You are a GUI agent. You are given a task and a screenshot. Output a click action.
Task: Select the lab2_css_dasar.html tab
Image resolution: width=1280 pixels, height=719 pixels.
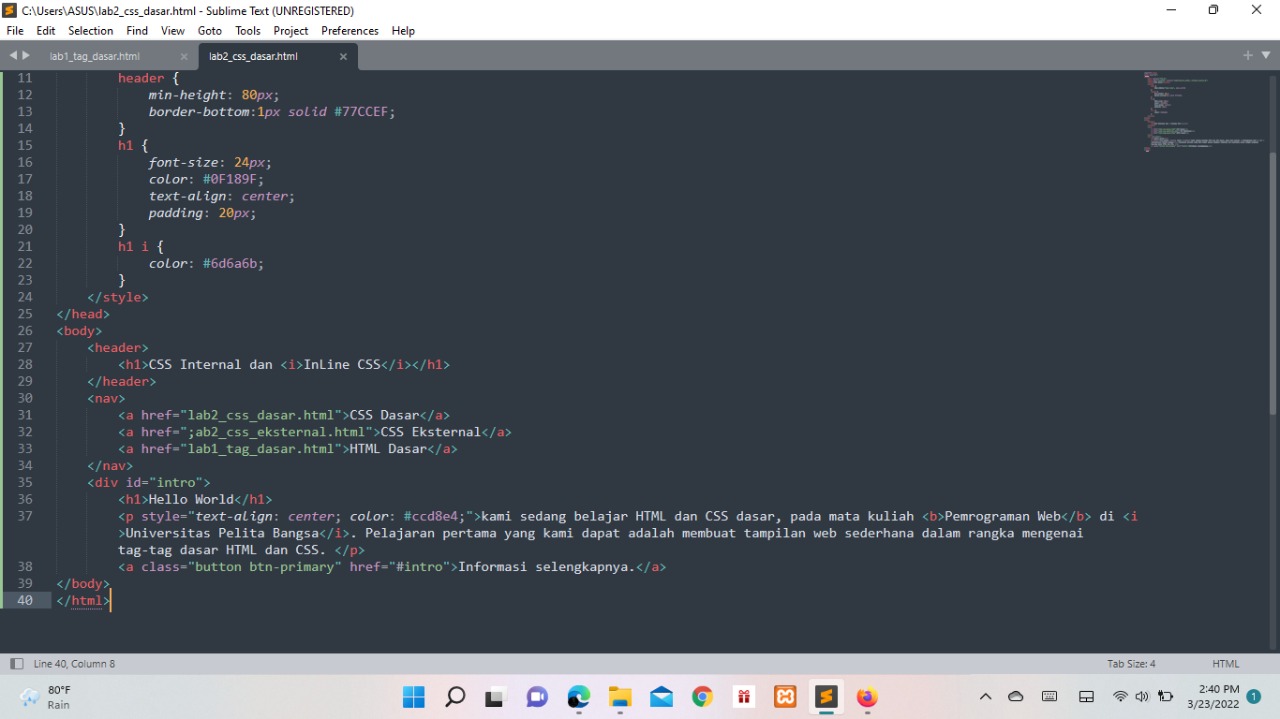(x=253, y=56)
